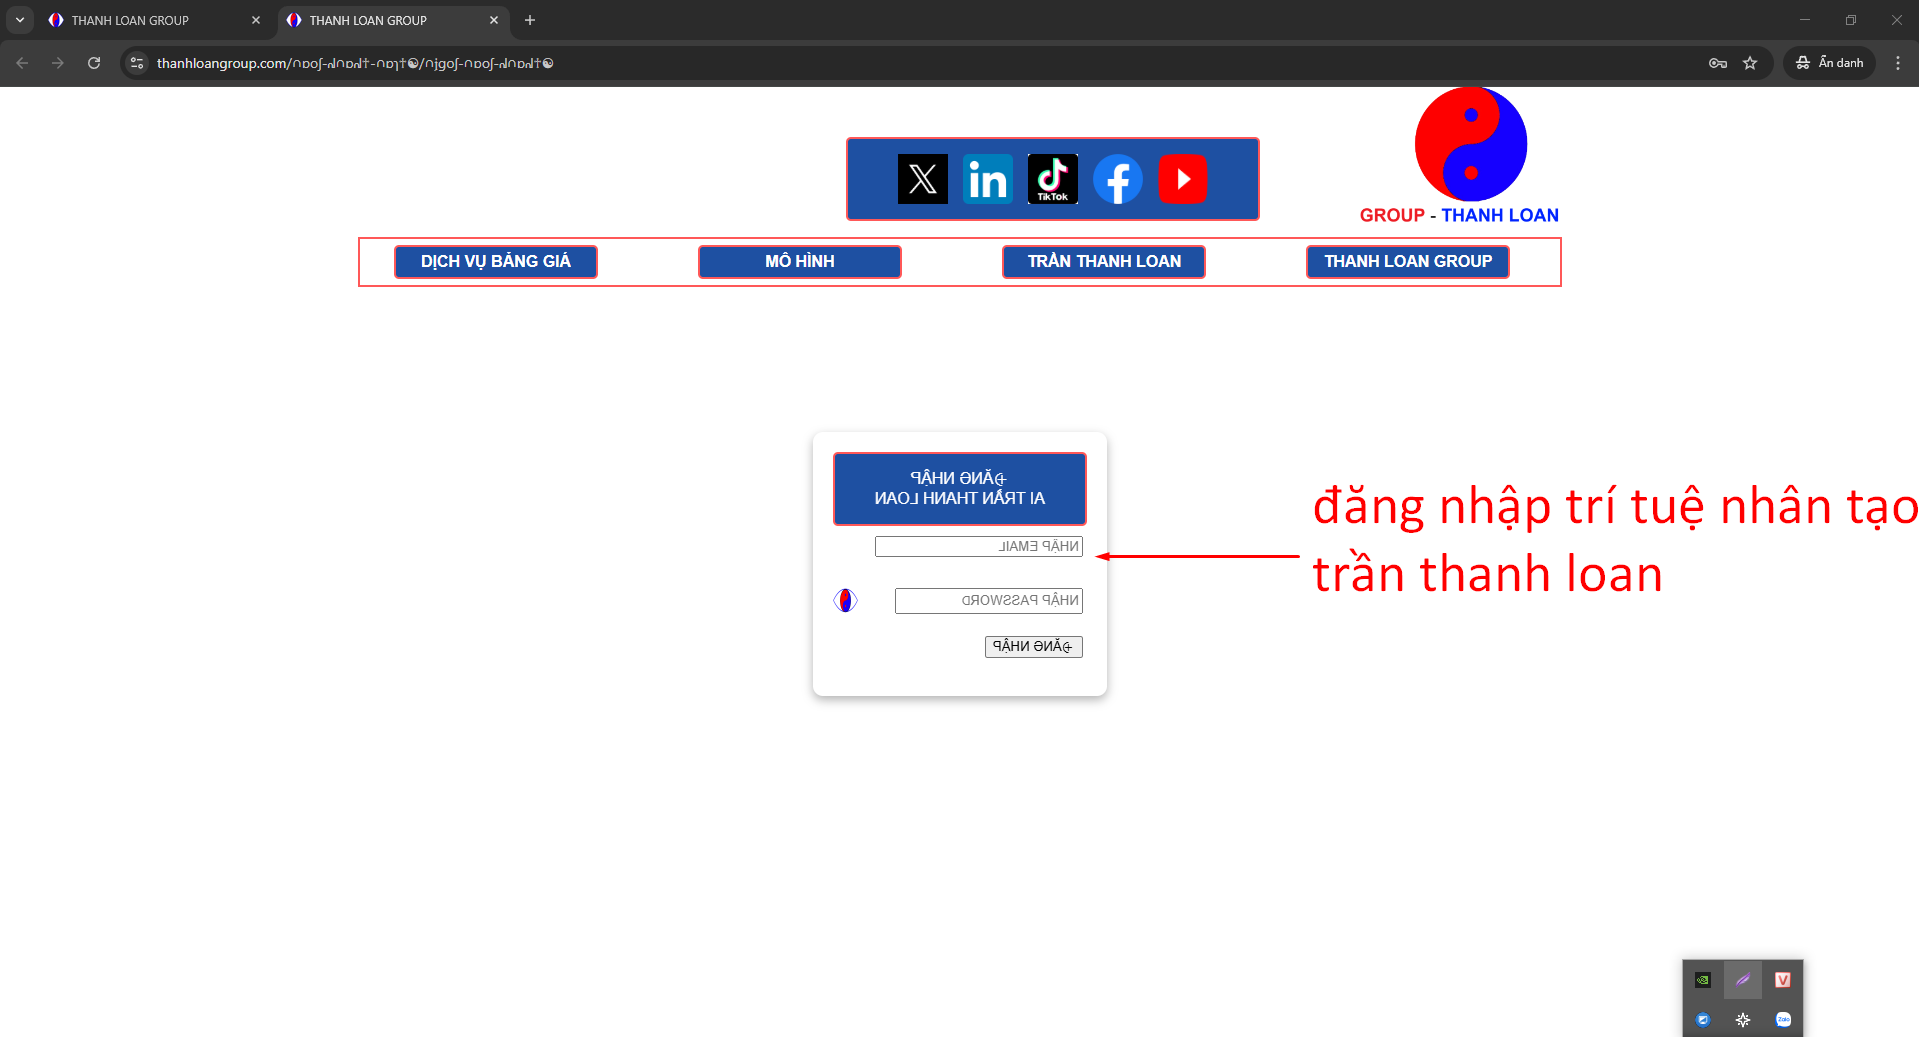Go forward in browser history
Screen dimensions: 1919x1037
click(x=58, y=63)
